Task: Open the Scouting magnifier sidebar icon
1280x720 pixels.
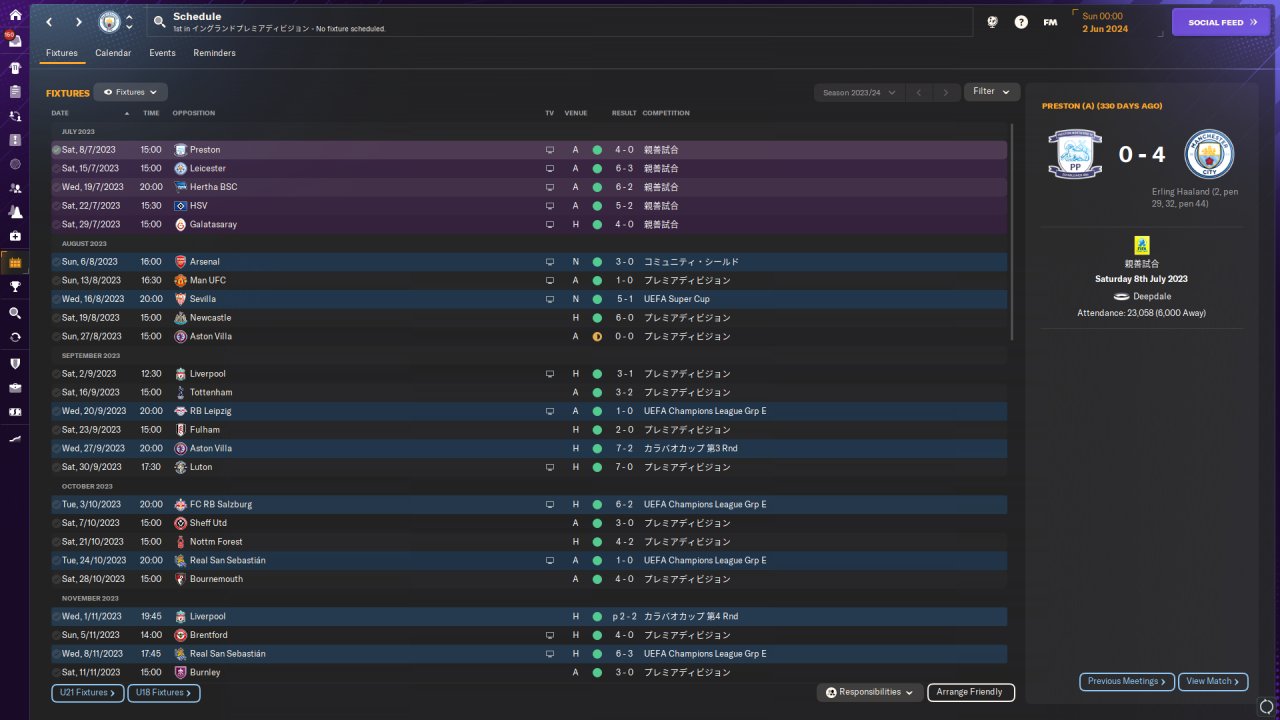Action: coord(14,313)
